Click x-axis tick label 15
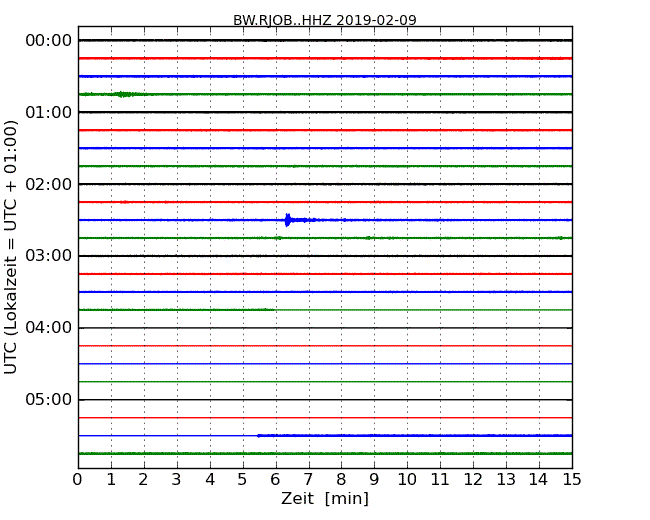The image size is (650, 520). pos(572,480)
